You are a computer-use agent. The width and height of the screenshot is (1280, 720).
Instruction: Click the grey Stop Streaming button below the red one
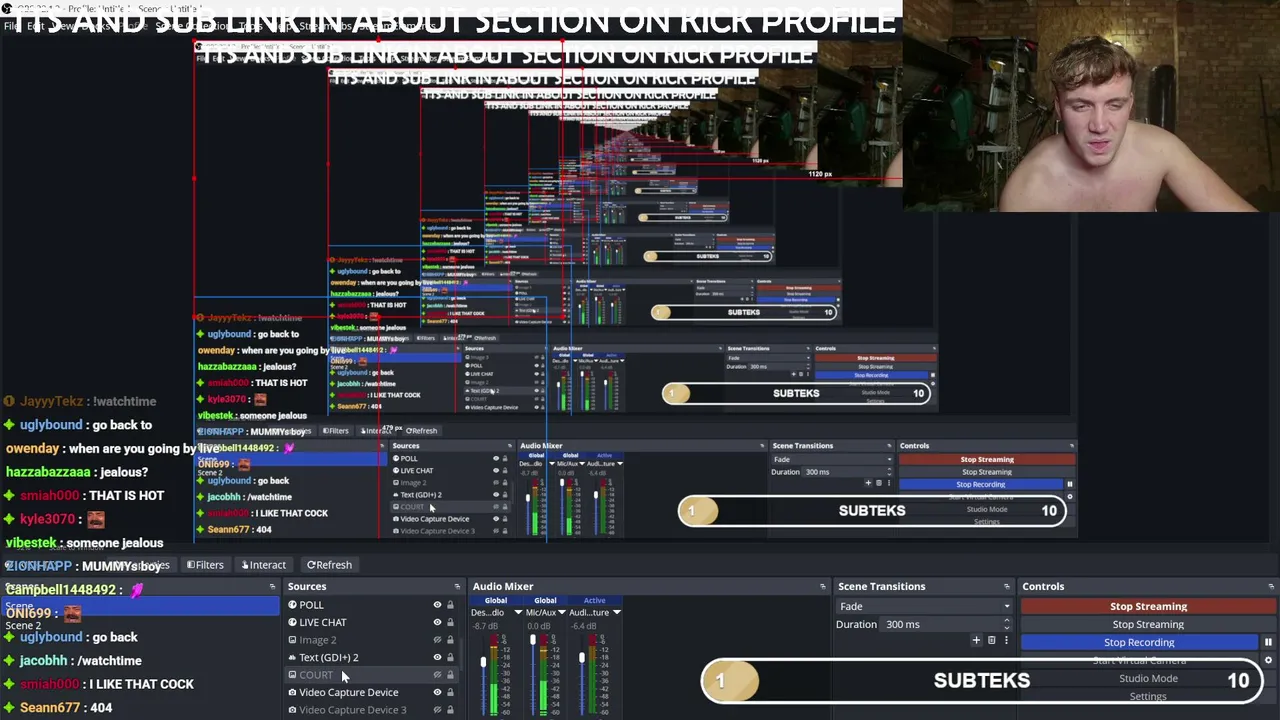(1148, 624)
